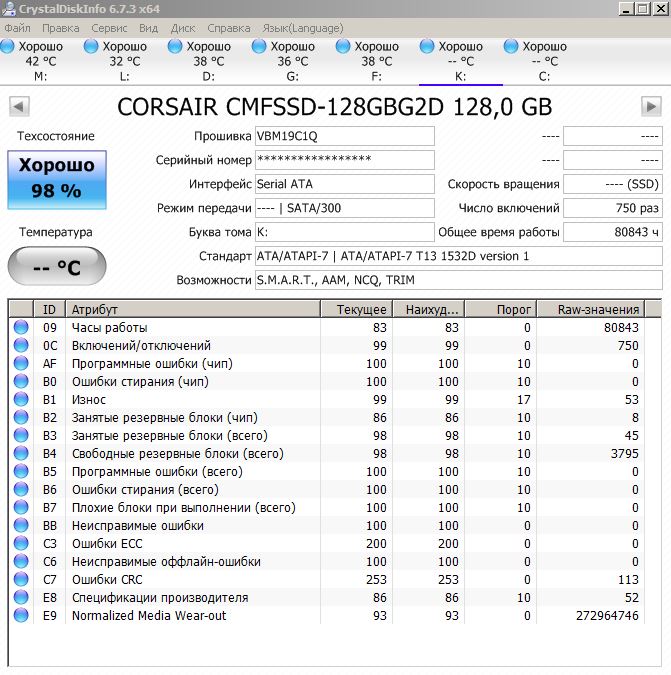Select disk F: status tab

(x=376, y=61)
